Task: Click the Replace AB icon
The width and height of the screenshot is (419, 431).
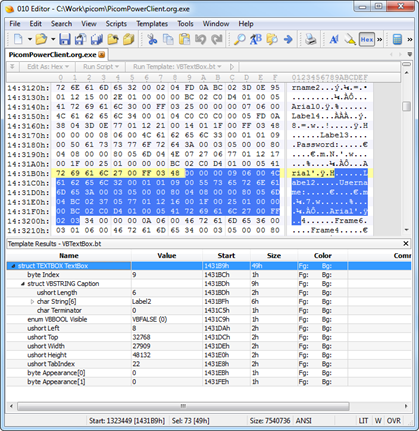Action: 256,39
